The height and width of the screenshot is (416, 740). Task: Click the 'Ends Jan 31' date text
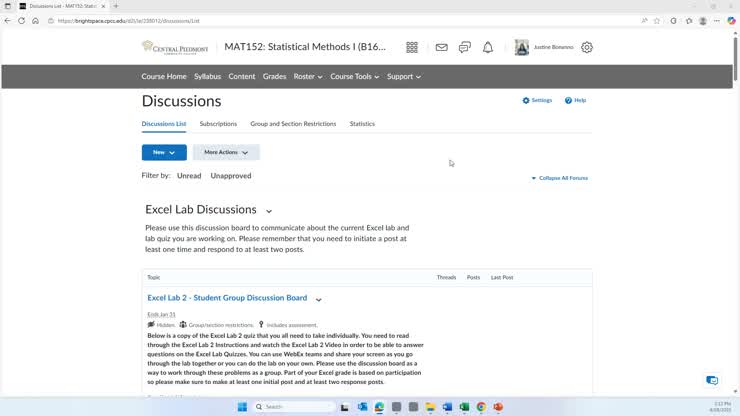[x=161, y=314]
